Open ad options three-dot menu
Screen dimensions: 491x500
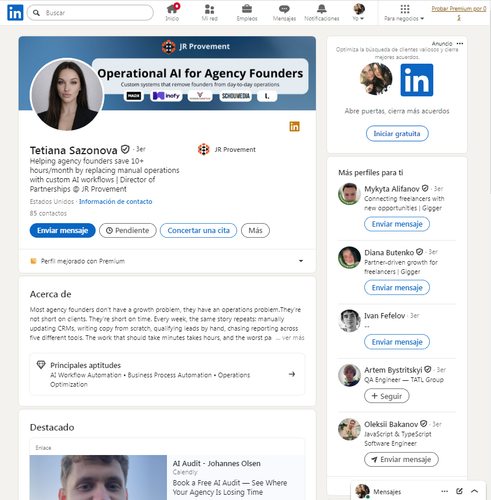[x=460, y=43]
